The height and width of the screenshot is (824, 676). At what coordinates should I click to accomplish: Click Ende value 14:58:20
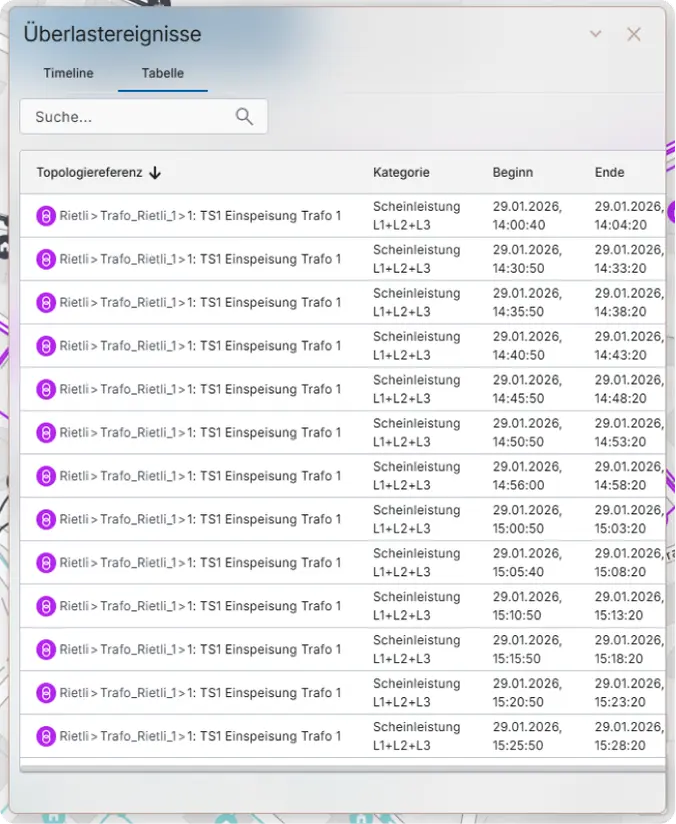(629, 476)
